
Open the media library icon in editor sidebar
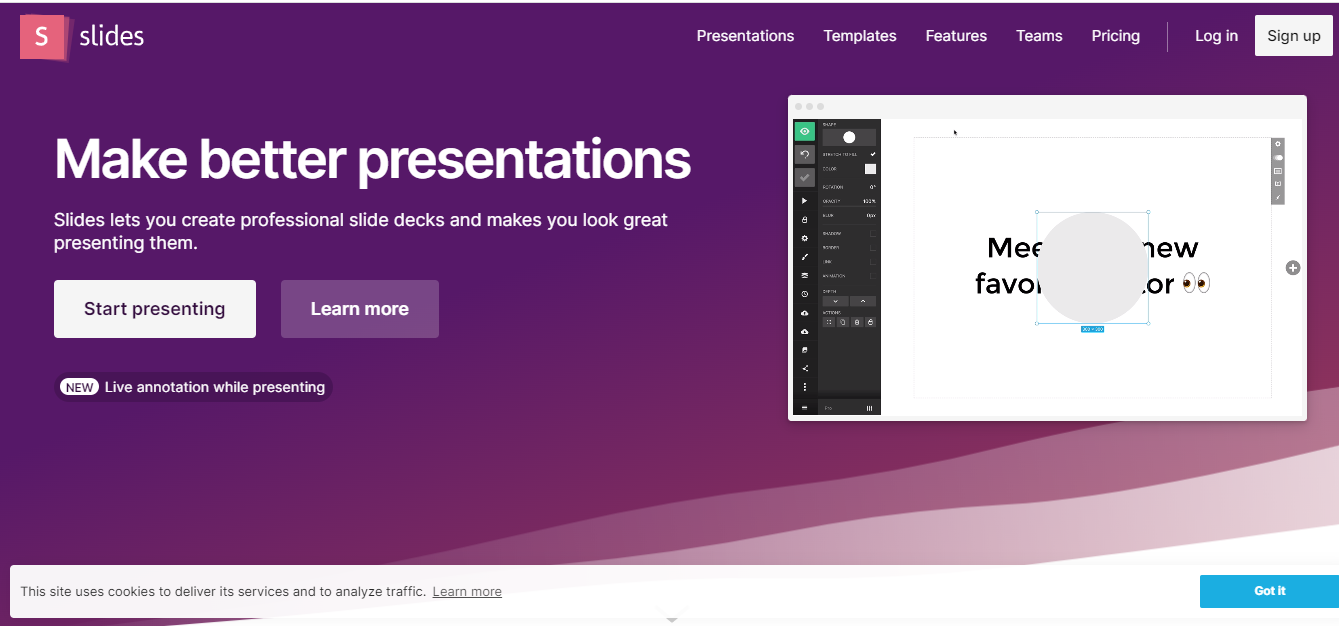coord(805,350)
